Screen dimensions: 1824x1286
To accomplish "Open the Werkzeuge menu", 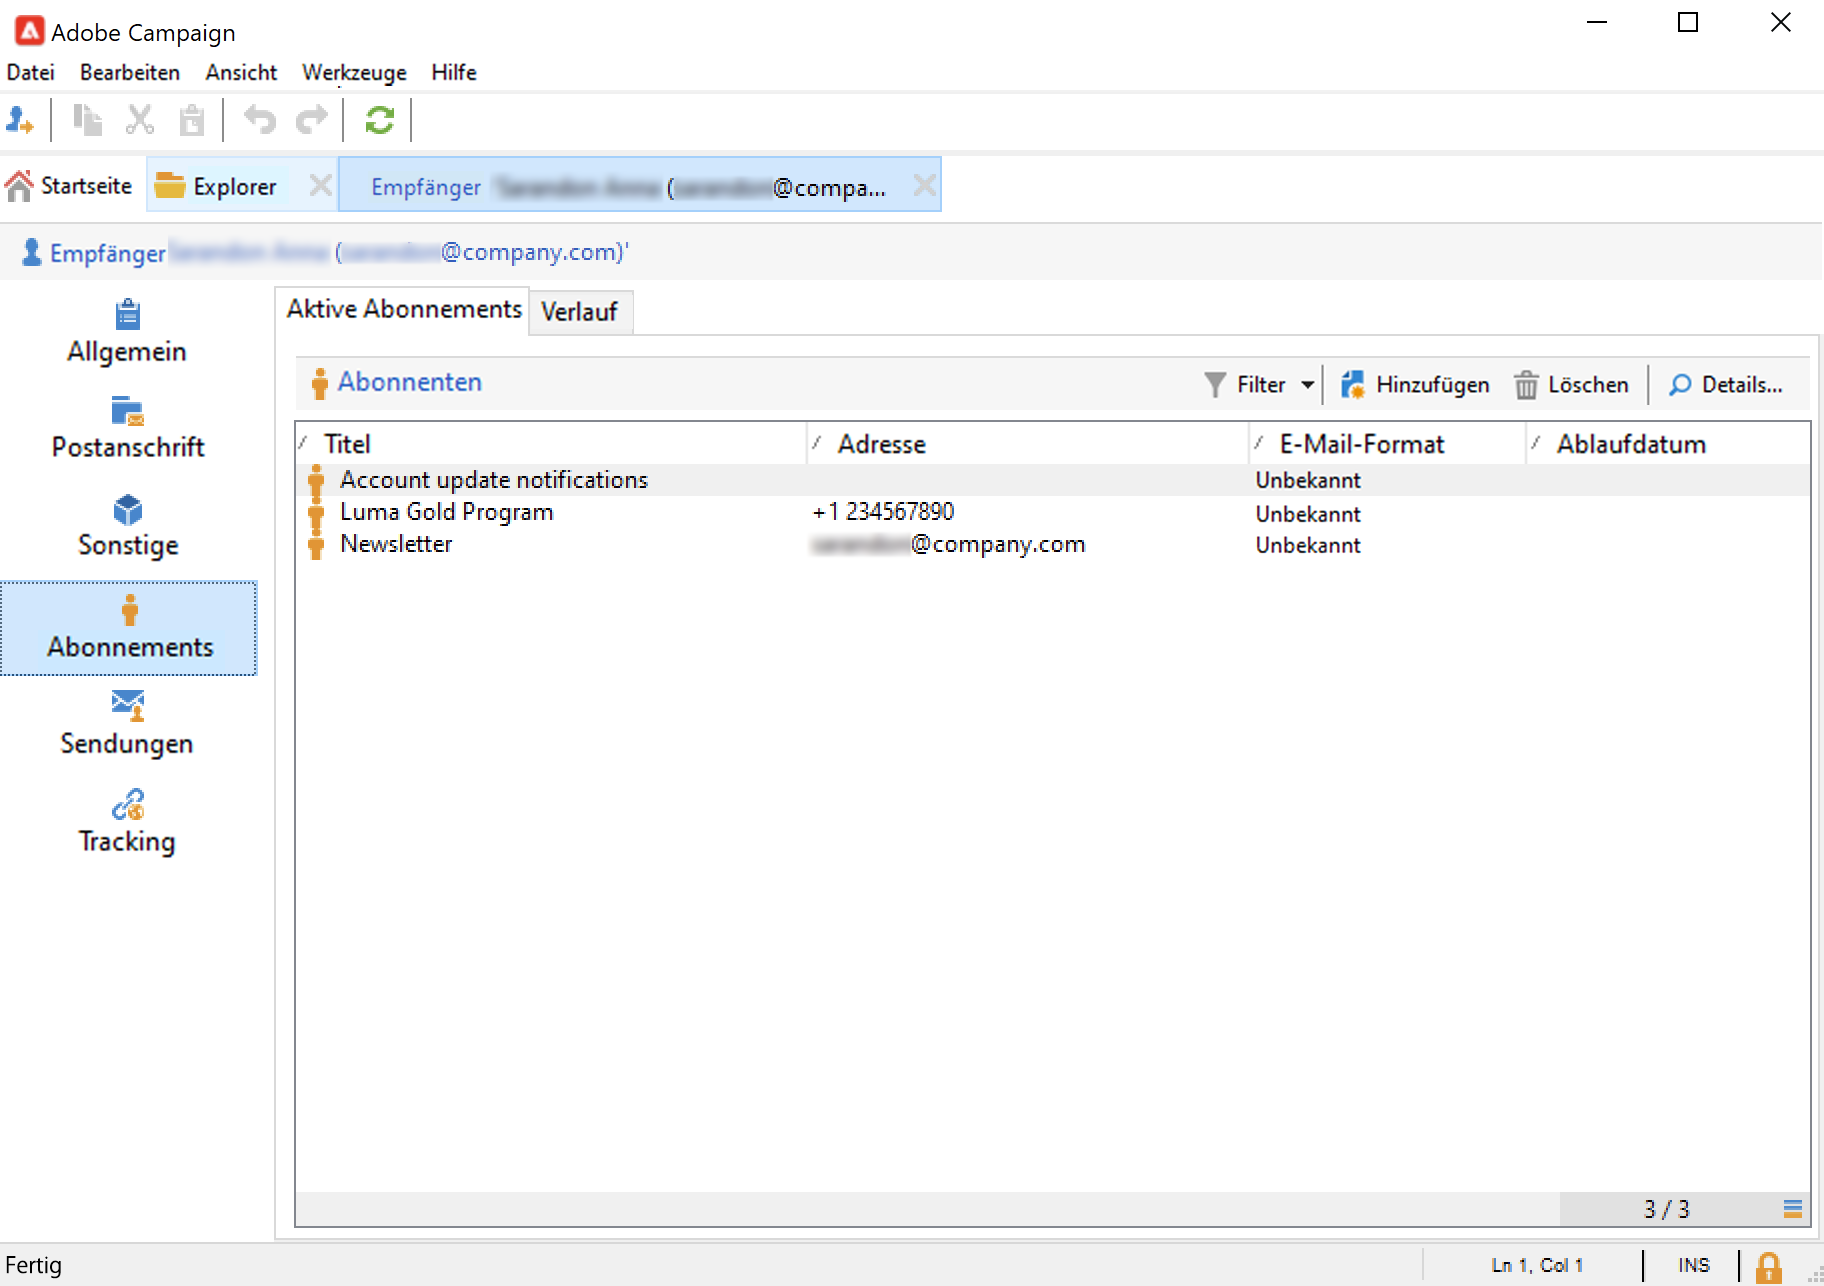I will 354,73.
